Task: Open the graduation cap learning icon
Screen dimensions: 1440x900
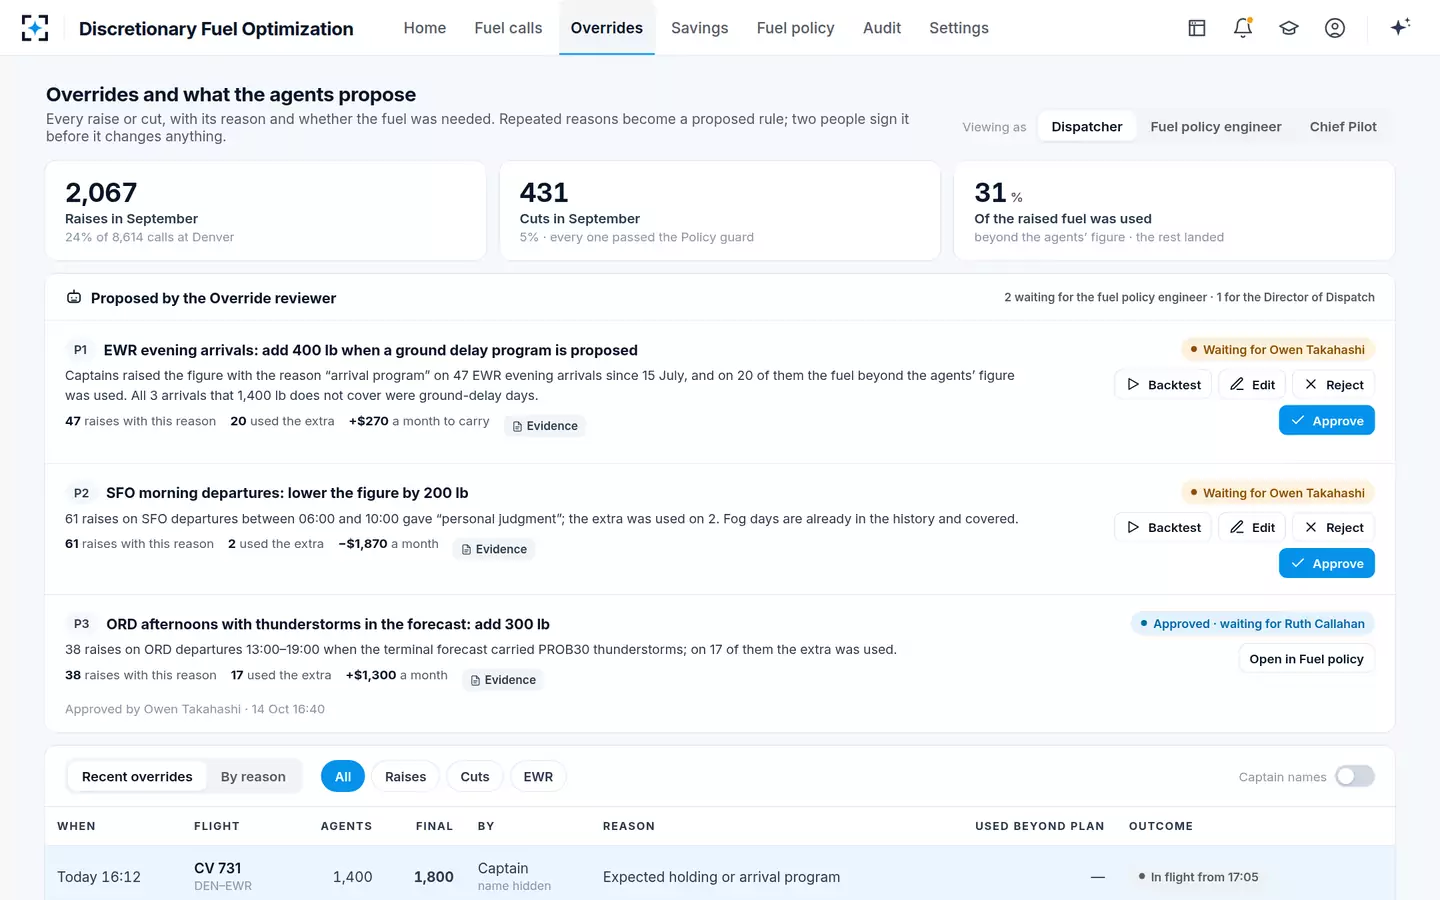Action: [1289, 28]
